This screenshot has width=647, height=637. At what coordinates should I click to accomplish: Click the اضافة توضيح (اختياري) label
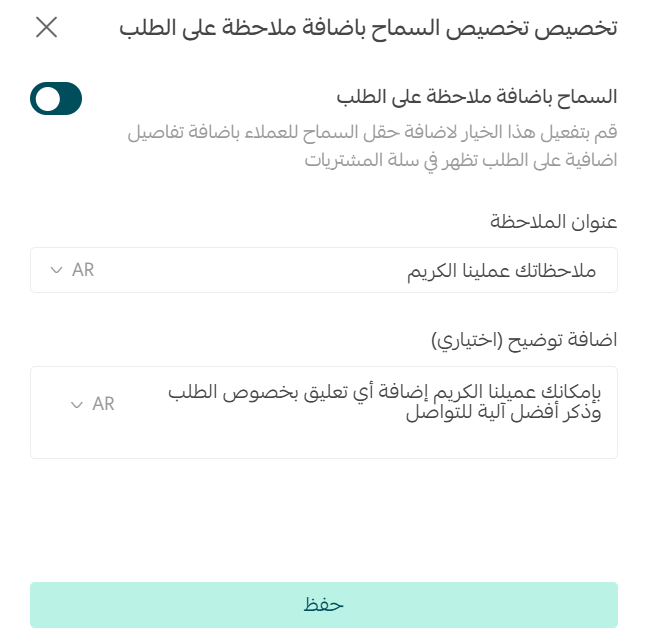[524, 340]
